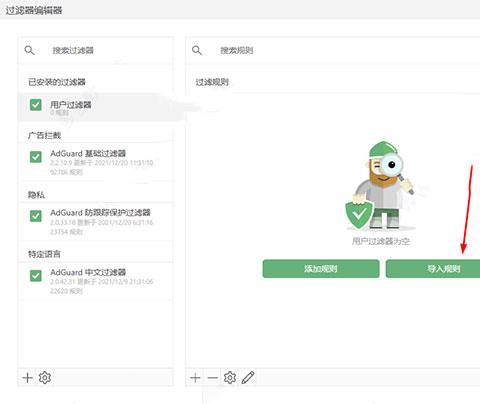480x404 pixels.
Task: Click the 导入规则 button
Action: (x=433, y=269)
